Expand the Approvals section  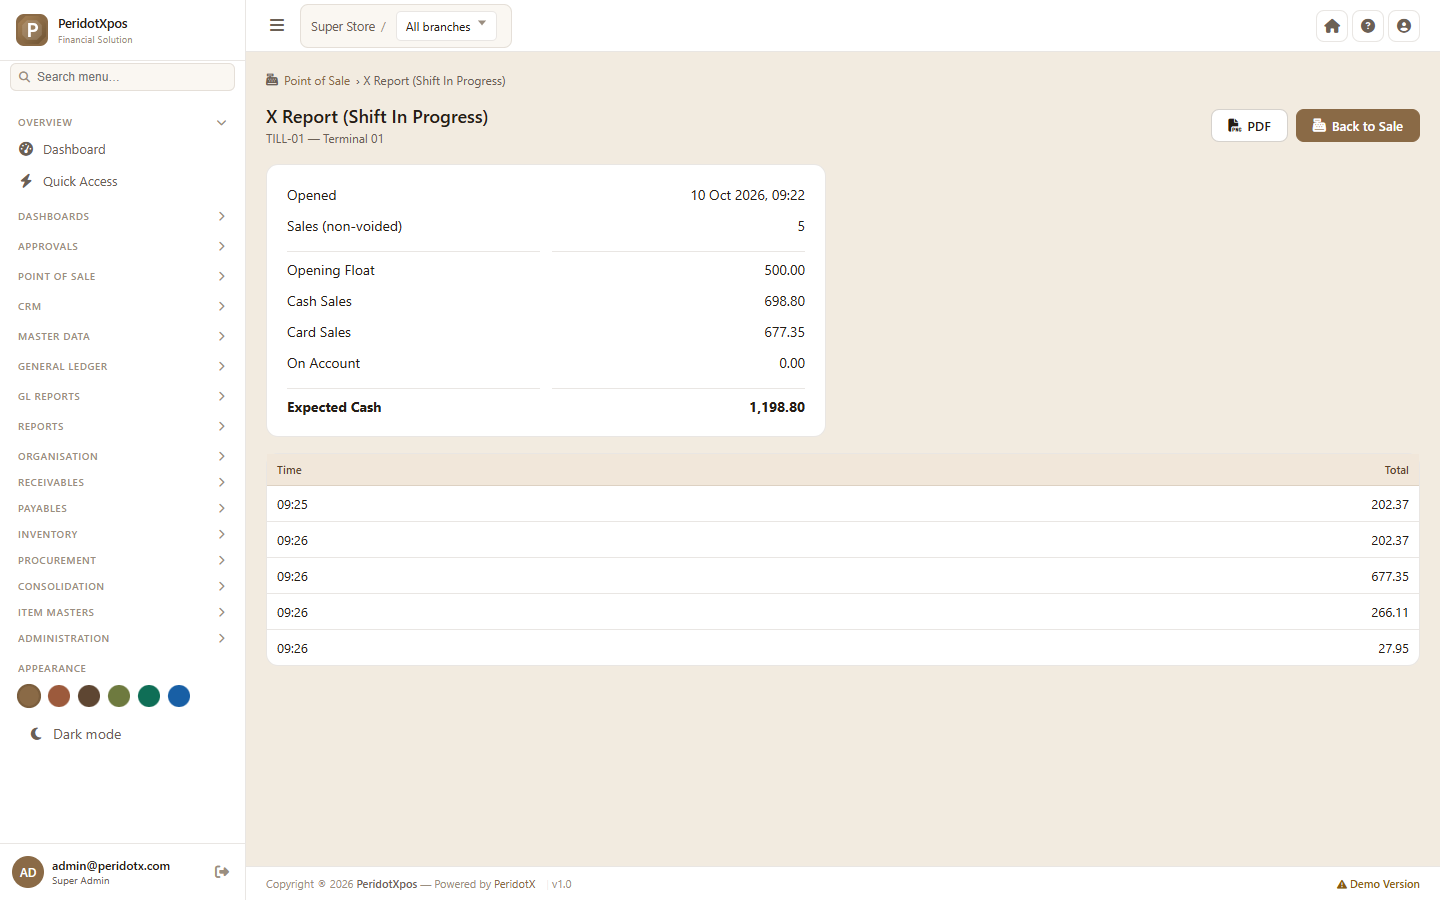122,246
